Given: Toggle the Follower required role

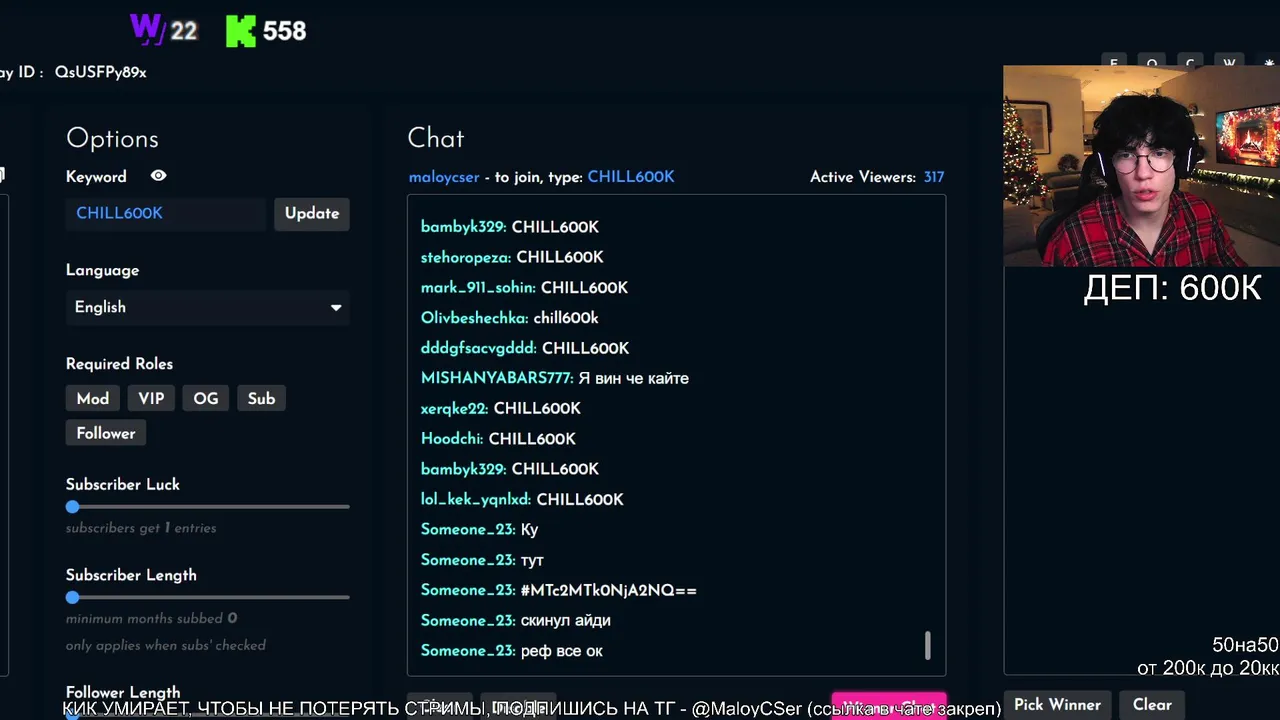Looking at the screenshot, I should [x=106, y=433].
